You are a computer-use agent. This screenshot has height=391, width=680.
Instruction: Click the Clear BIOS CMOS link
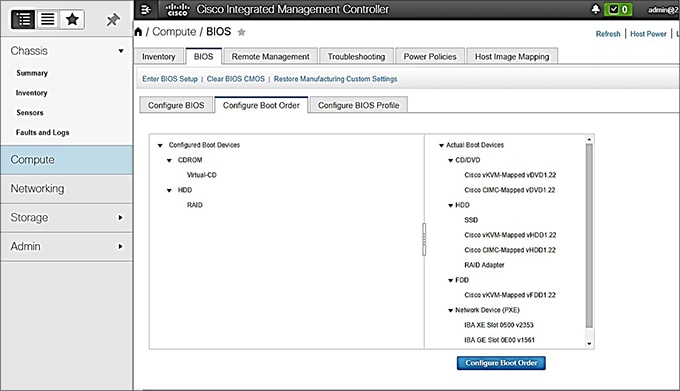[x=235, y=79]
